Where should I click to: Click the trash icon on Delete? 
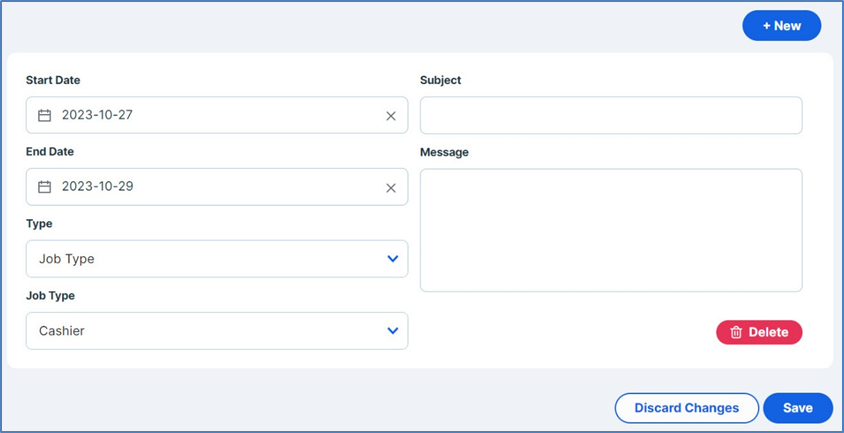(x=736, y=332)
